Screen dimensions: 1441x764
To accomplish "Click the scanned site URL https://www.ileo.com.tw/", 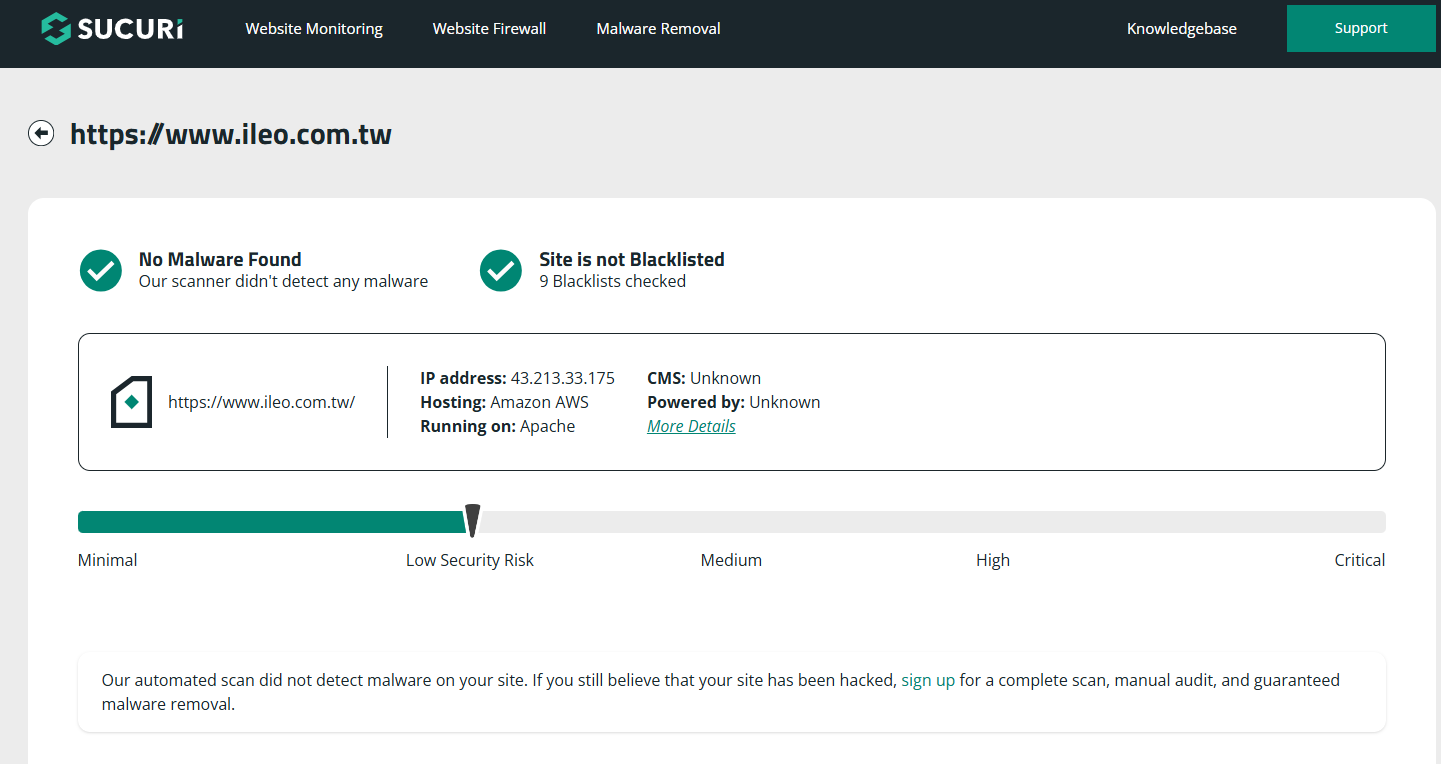I will (261, 401).
